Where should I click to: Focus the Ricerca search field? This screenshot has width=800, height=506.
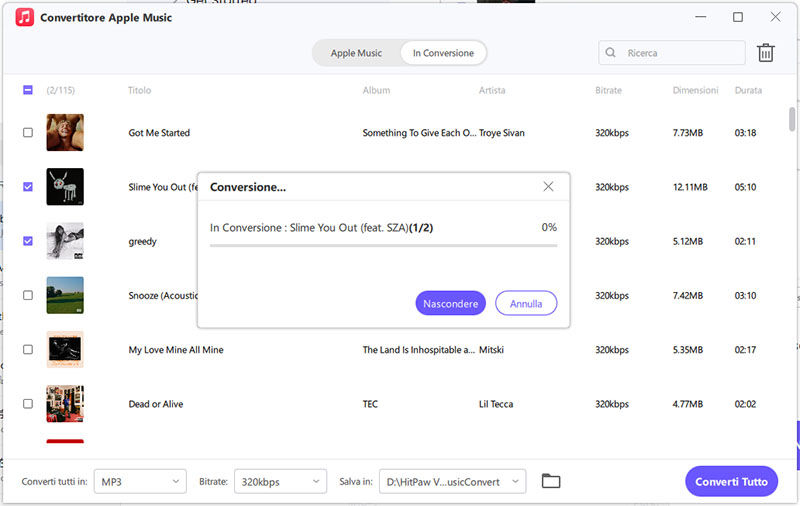671,53
